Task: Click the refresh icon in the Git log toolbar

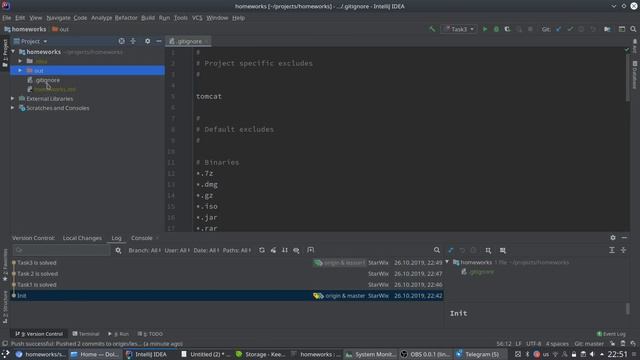Action: (262, 250)
